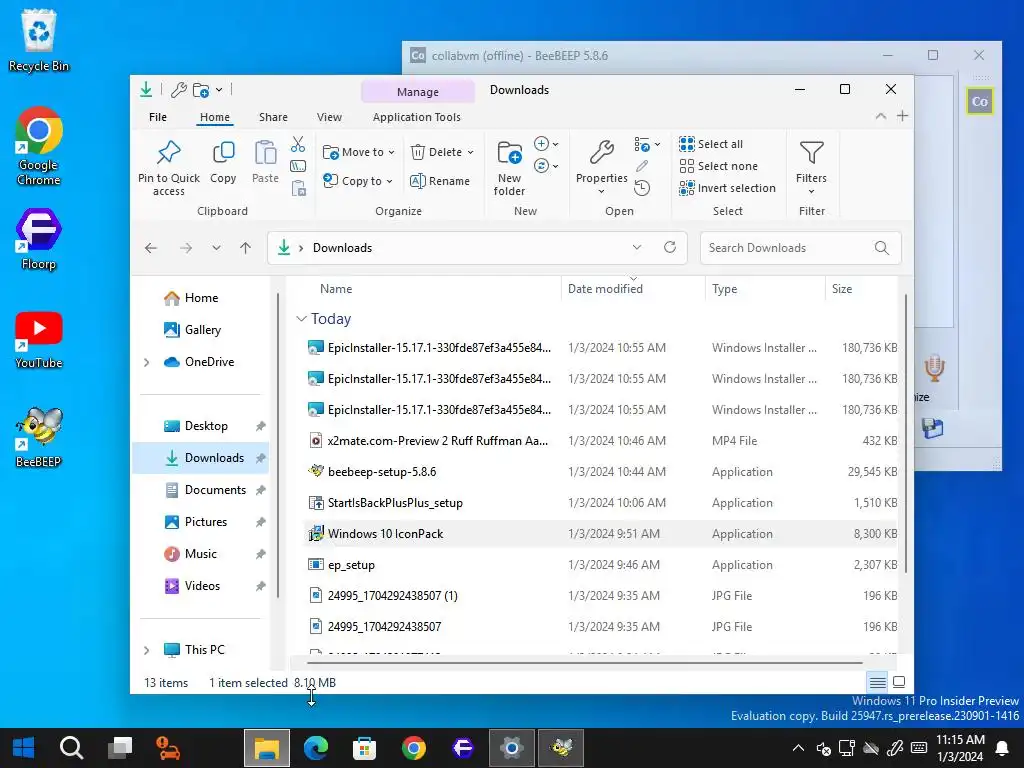The image size is (1024, 768).
Task: Click the horizontal scrollbar in file list
Action: pyautogui.click(x=584, y=662)
